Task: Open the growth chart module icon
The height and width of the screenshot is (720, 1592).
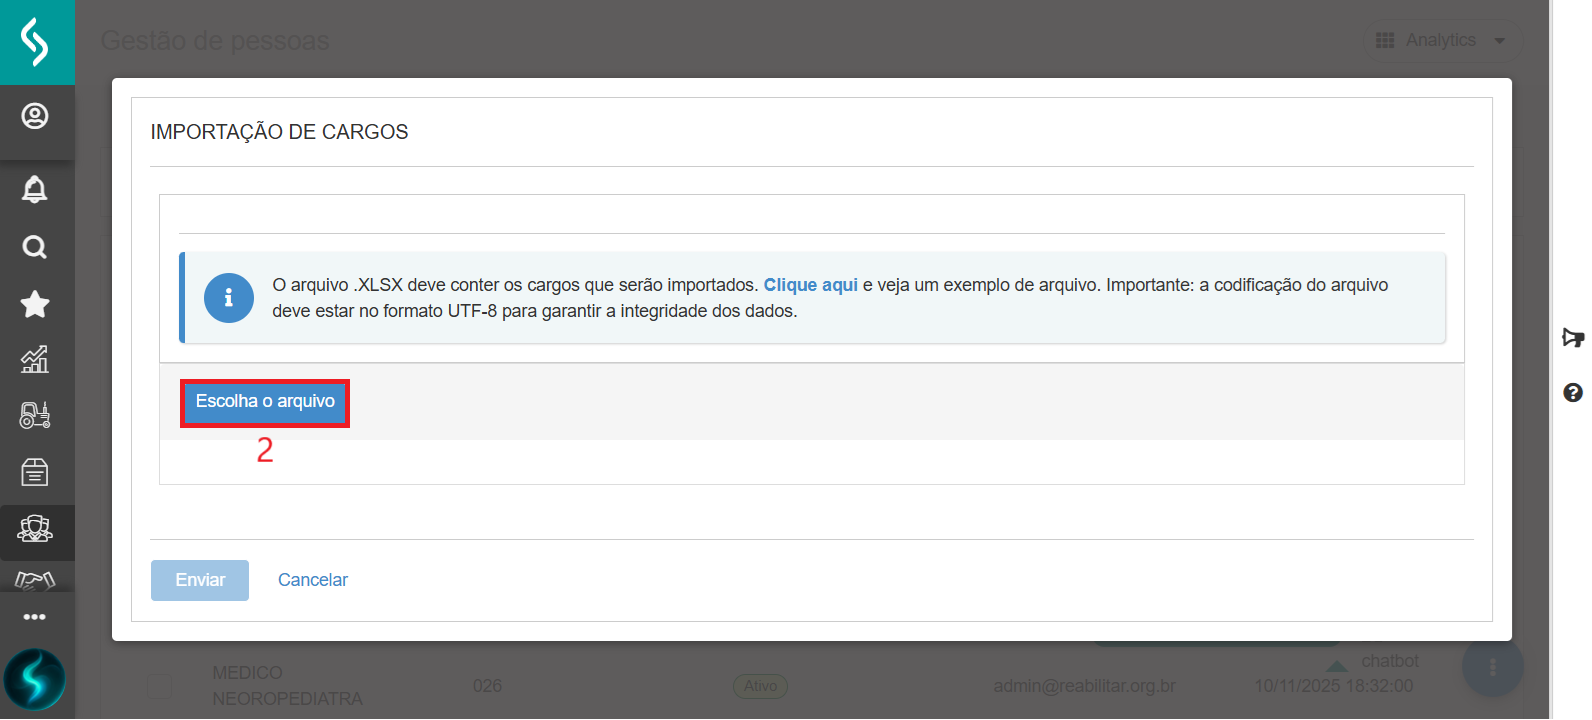Action: (x=35, y=359)
